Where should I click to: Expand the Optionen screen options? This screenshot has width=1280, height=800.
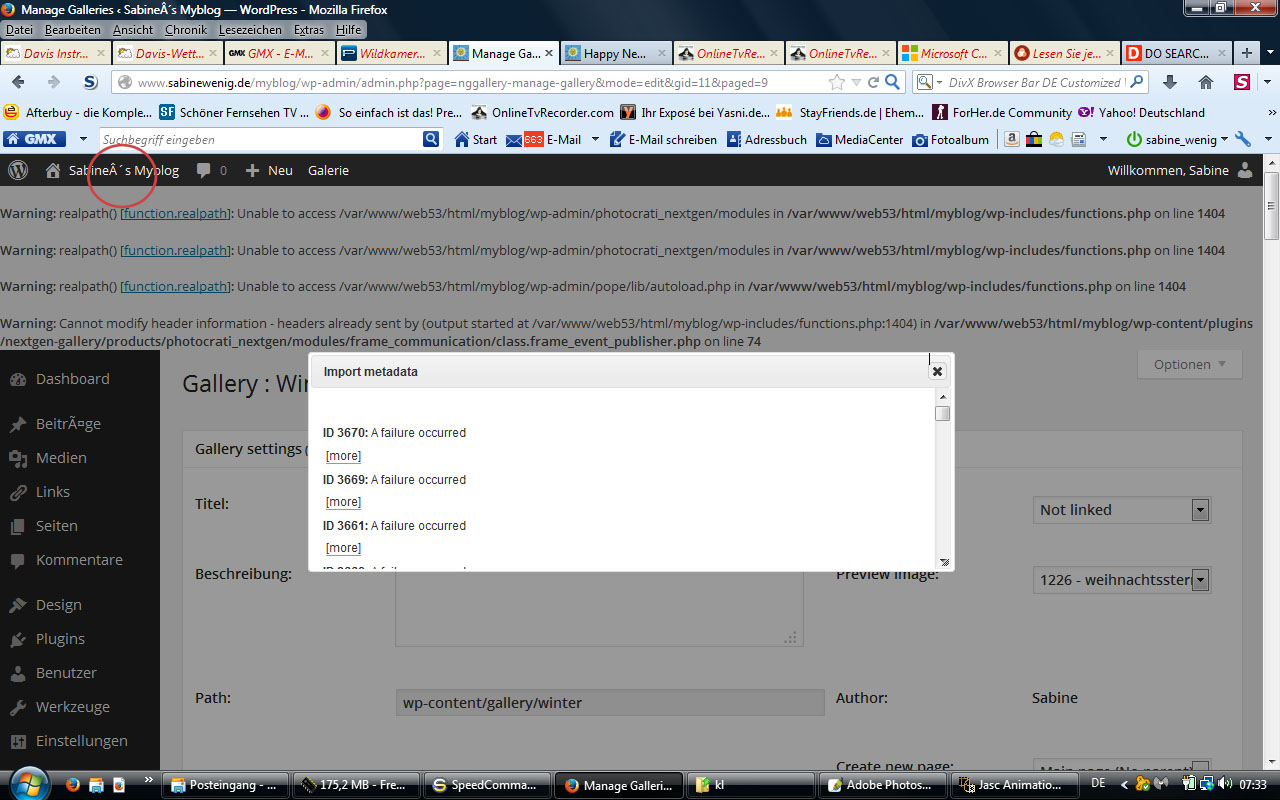coord(1190,365)
